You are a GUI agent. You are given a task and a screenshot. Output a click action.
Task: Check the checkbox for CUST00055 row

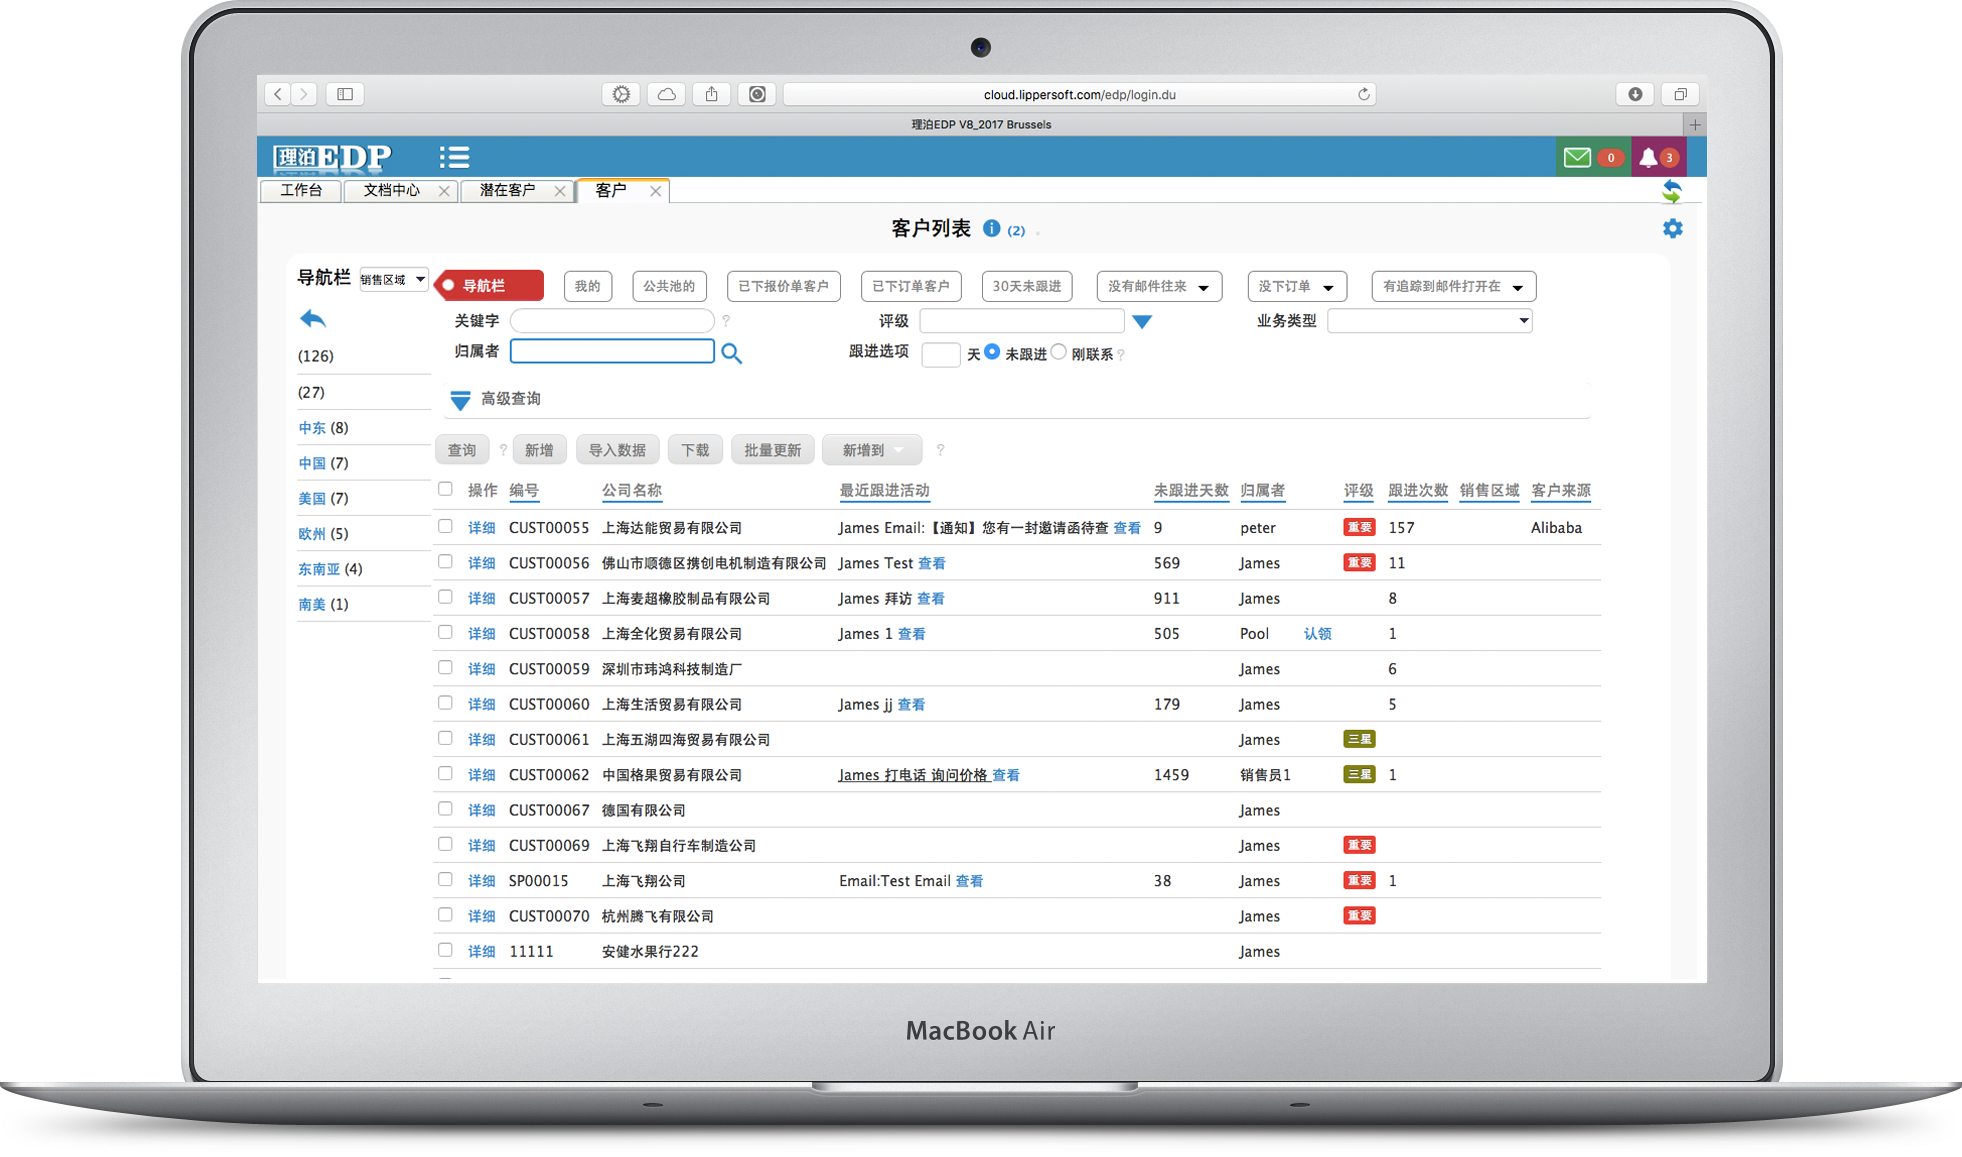point(445,526)
